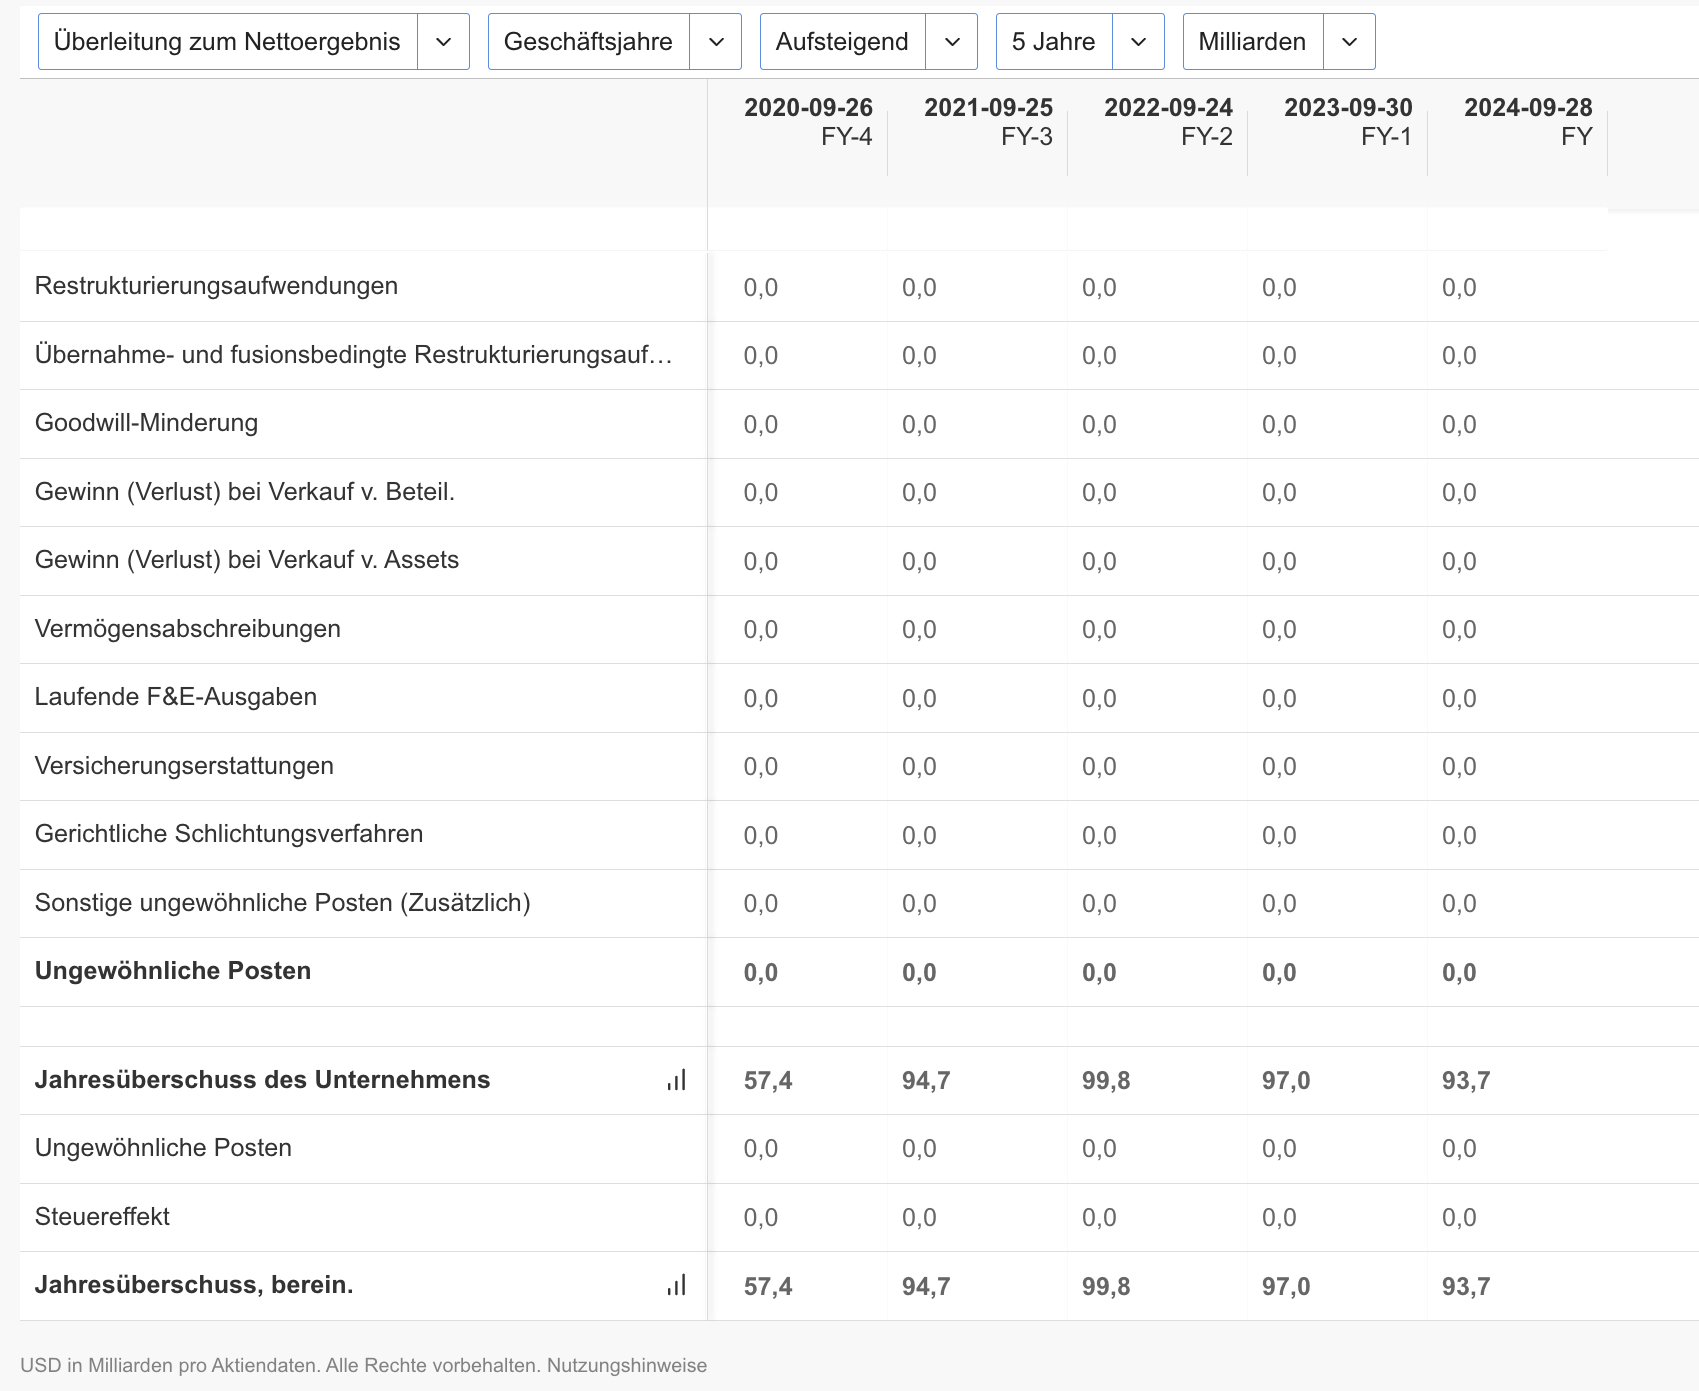Click 97,0 in Jahresüberschuss des Unternehmens row
Screen dimensions: 1699x1391
(x=1286, y=1081)
